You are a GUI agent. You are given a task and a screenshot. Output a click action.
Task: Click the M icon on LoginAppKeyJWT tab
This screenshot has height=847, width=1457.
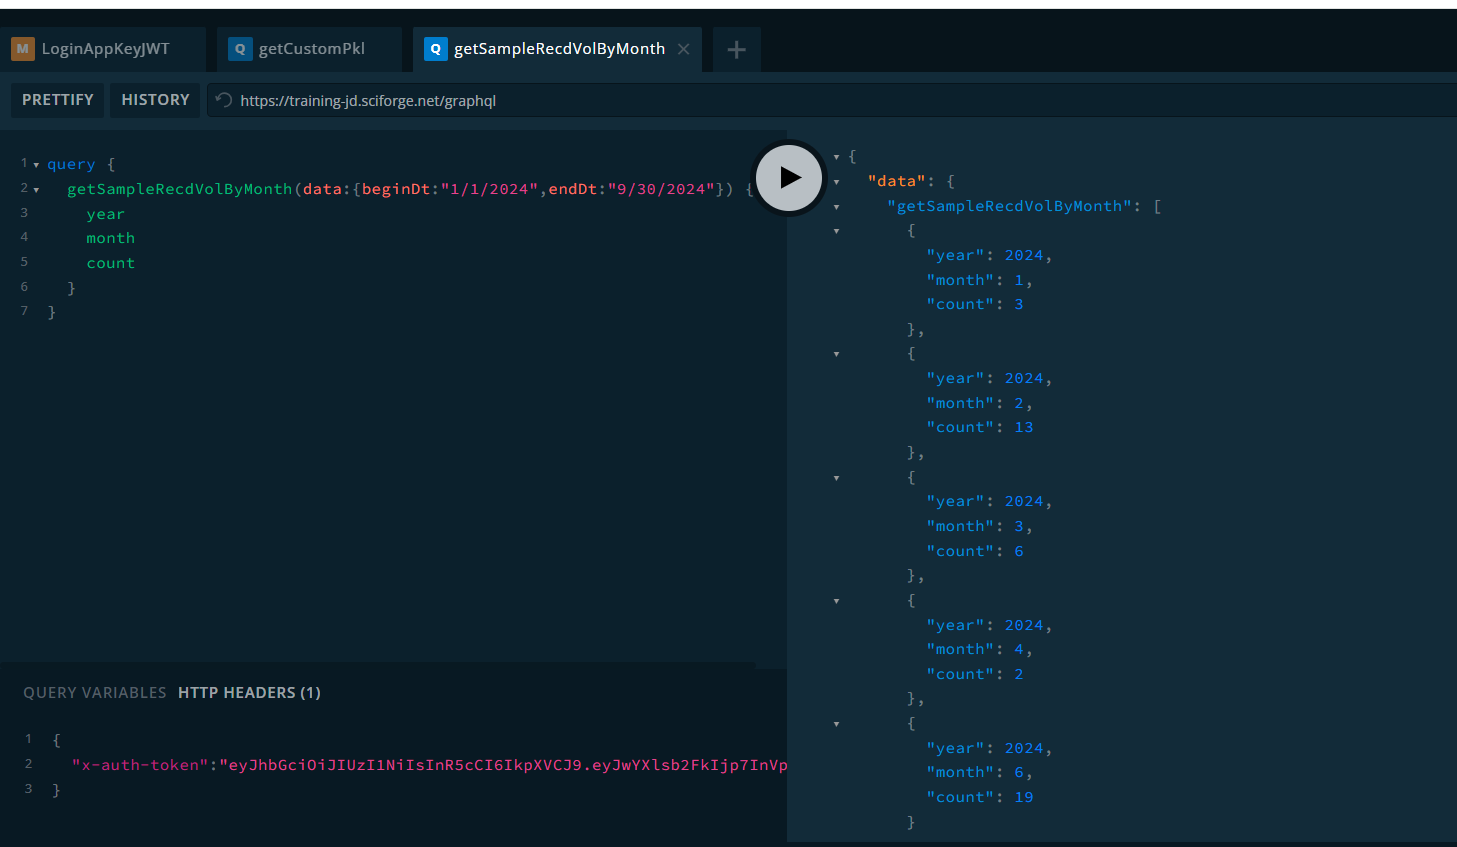(x=23, y=49)
